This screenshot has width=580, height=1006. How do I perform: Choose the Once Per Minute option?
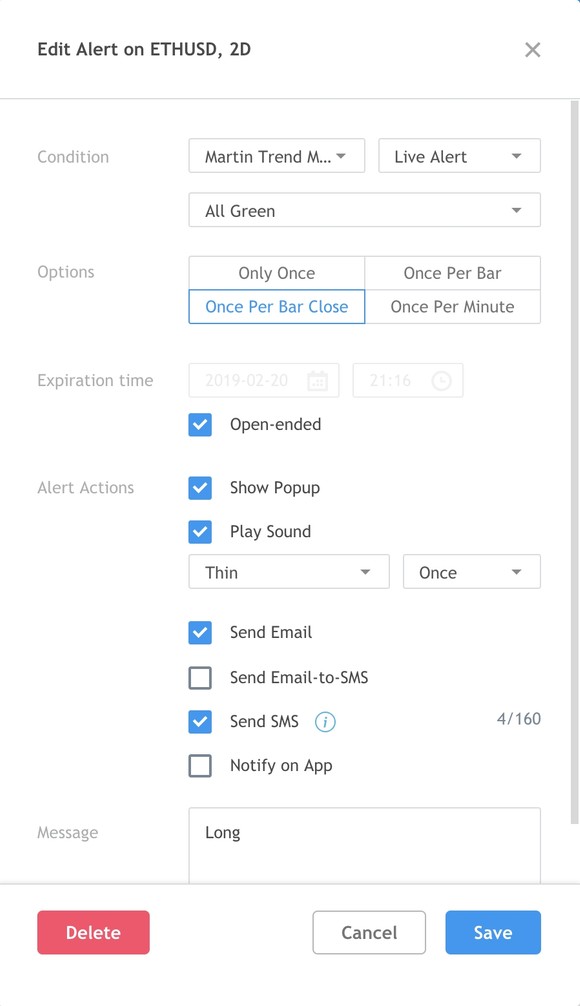pyautogui.click(x=452, y=307)
